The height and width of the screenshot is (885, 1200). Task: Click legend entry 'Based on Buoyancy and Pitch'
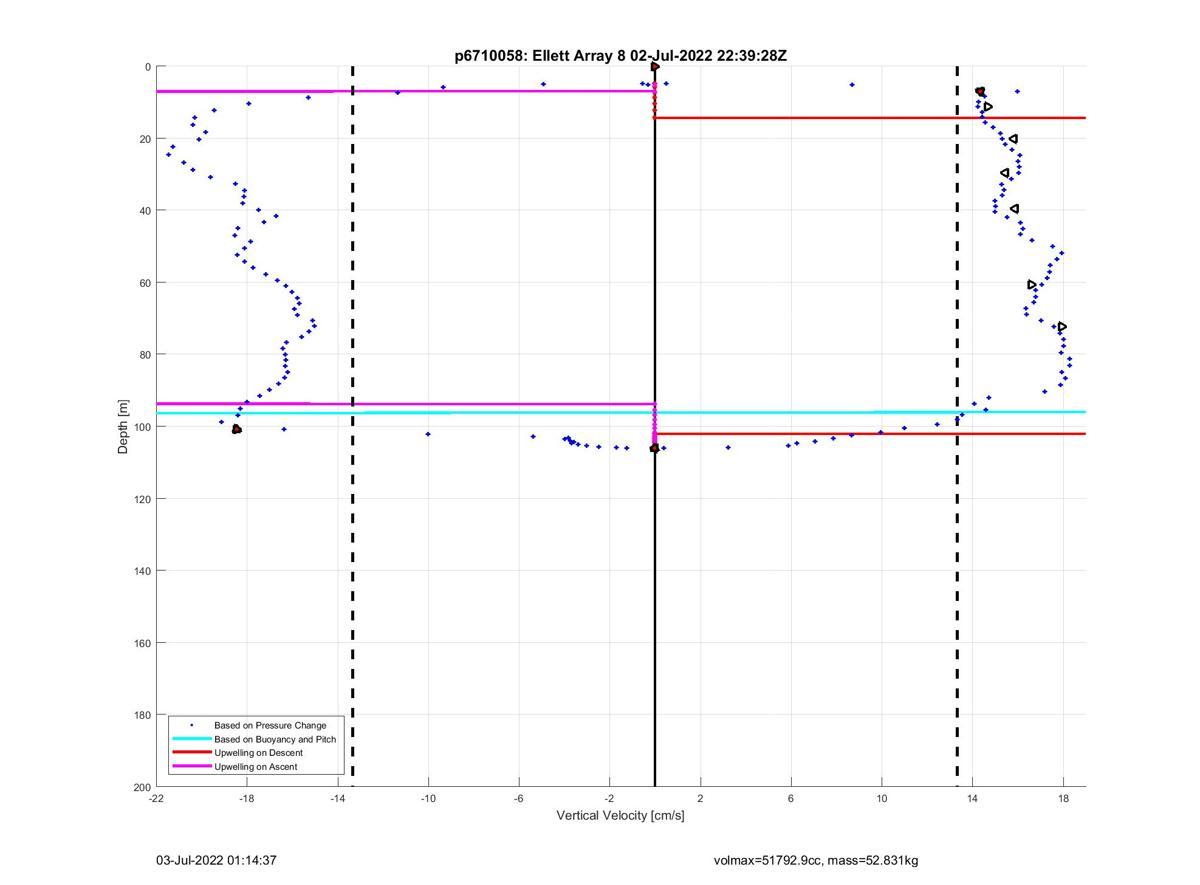(x=275, y=739)
